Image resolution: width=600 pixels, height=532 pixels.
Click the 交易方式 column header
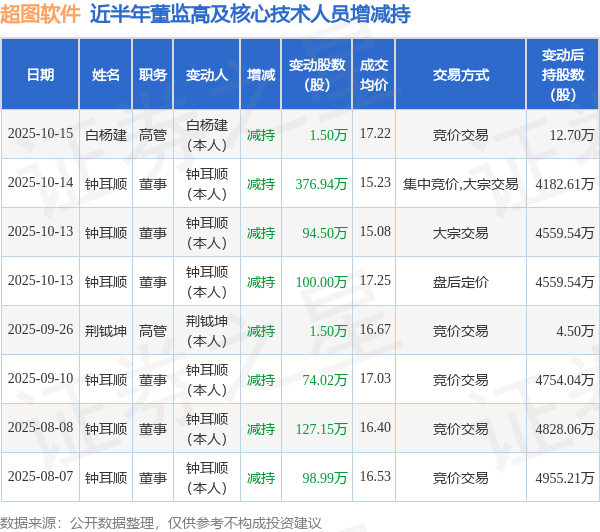(461, 75)
